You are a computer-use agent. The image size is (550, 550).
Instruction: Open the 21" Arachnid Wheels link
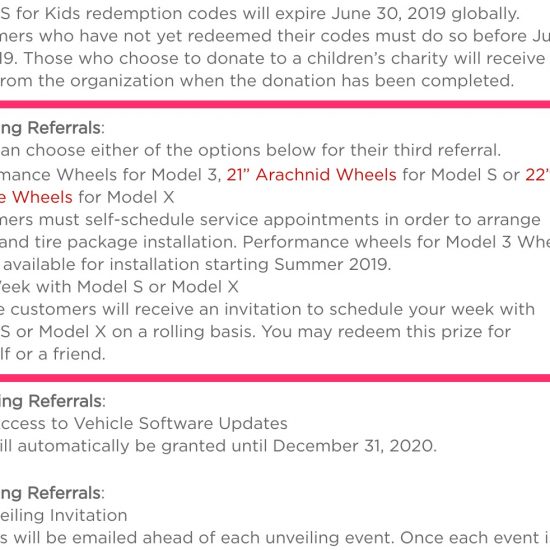coord(311,174)
